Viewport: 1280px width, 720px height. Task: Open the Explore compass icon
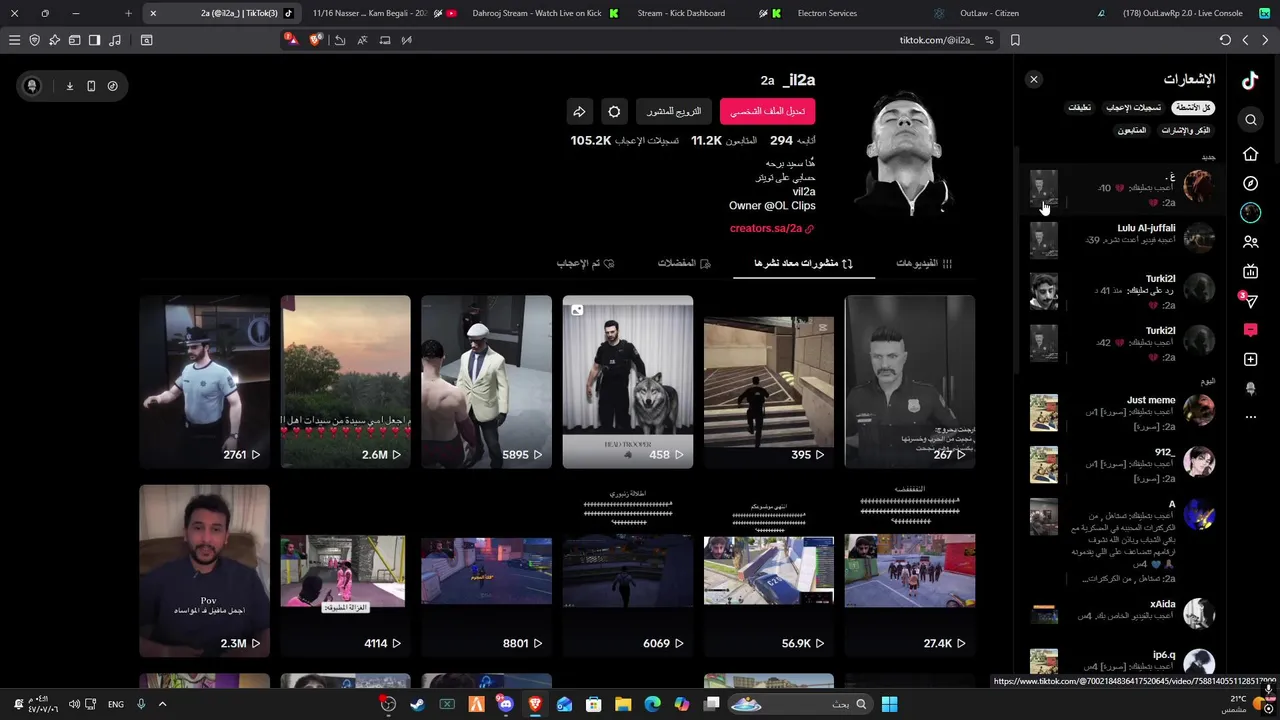pyautogui.click(x=1251, y=183)
